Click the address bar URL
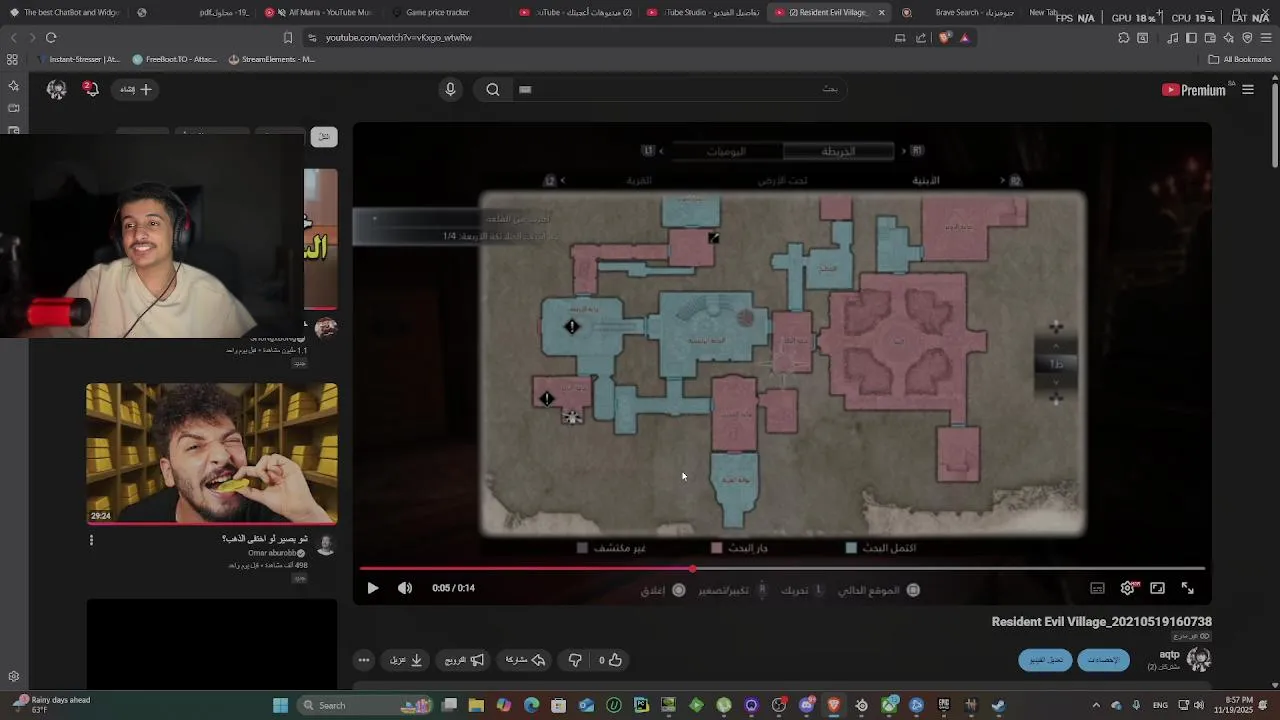The height and width of the screenshot is (720, 1280). coord(399,37)
